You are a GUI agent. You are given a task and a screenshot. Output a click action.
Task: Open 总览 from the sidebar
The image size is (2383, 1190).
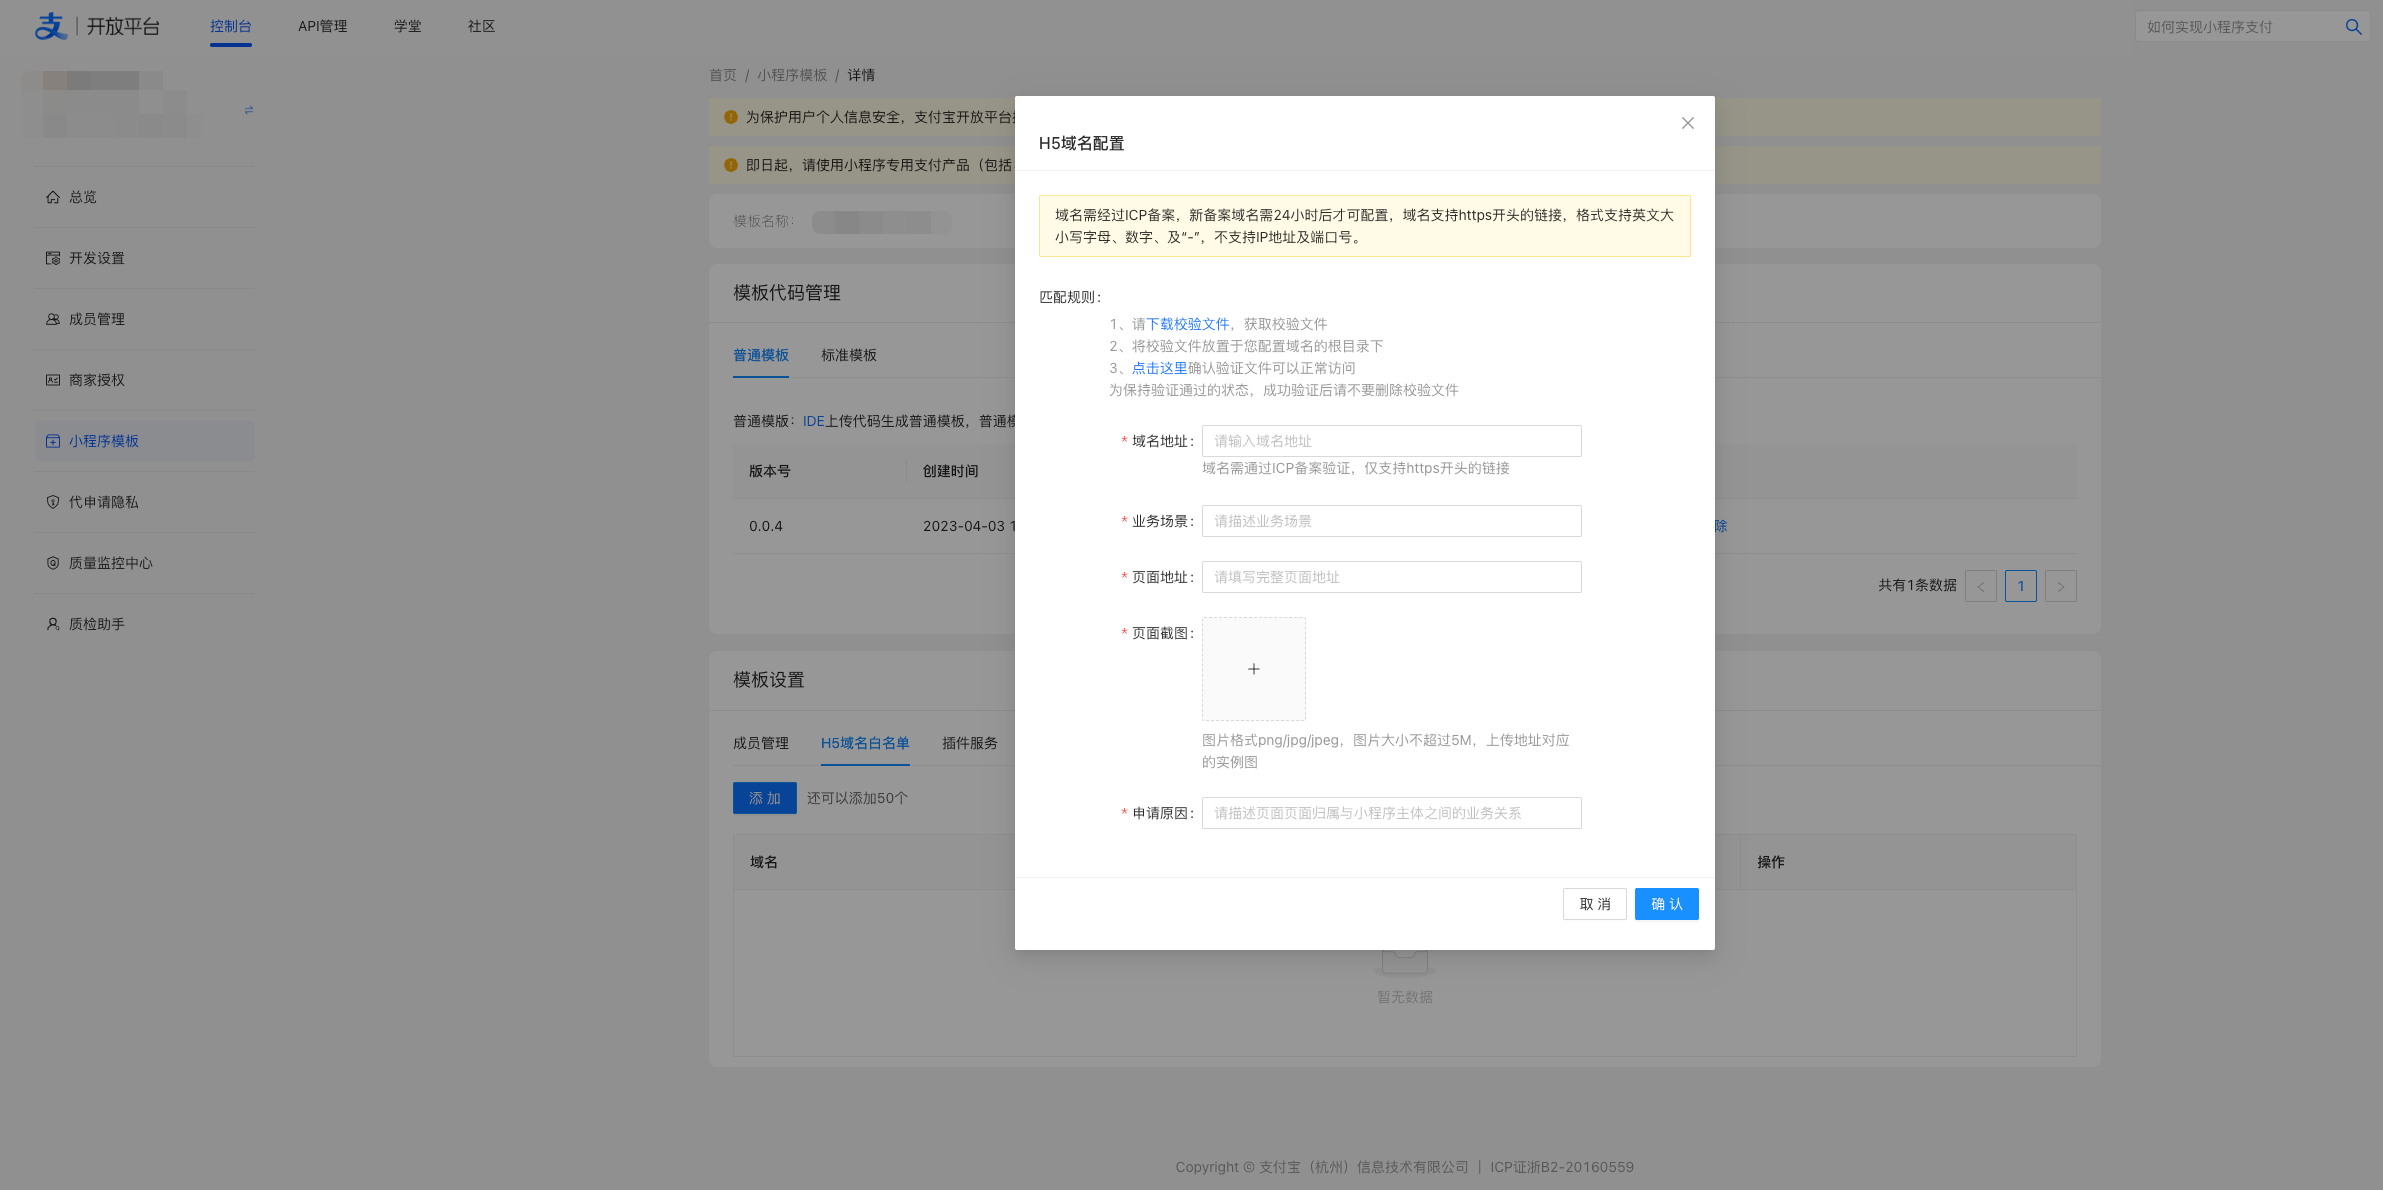click(83, 197)
